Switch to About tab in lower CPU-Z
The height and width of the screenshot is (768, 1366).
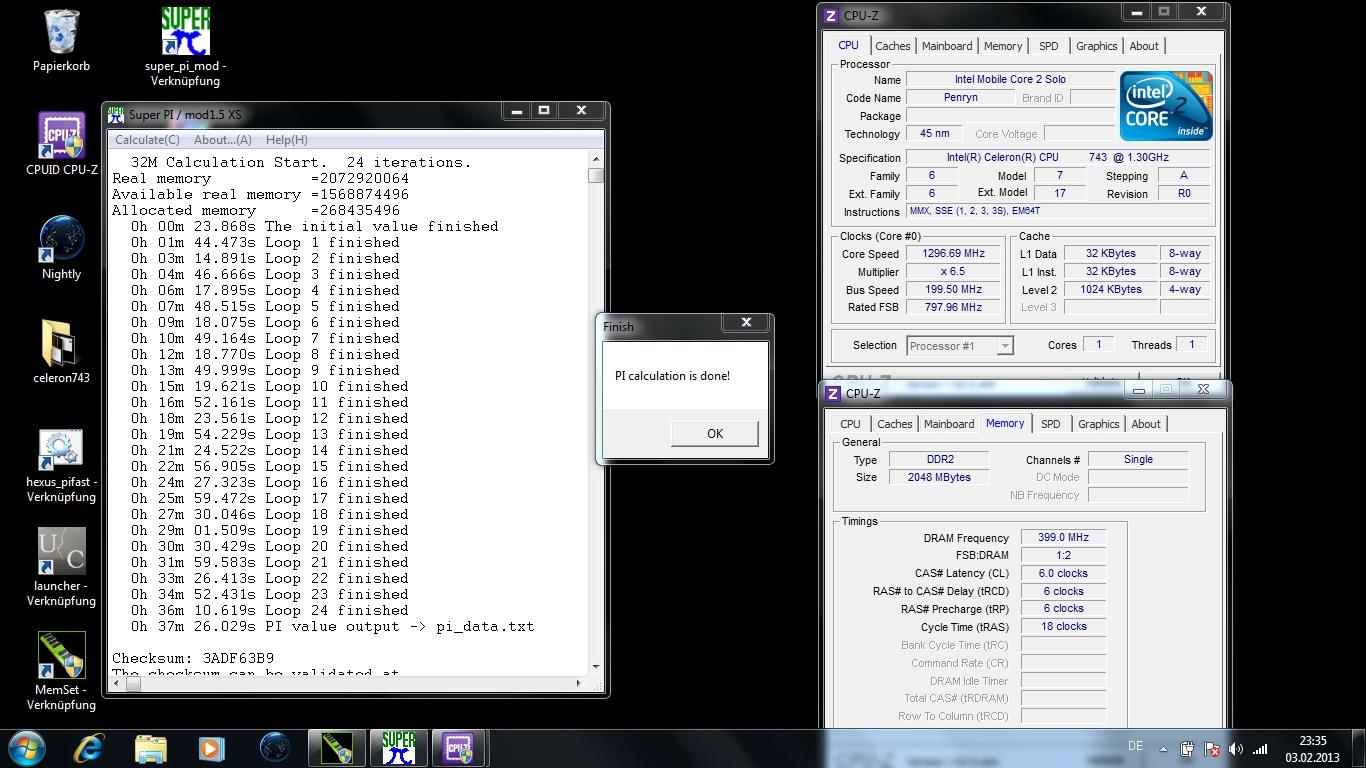pyautogui.click(x=1146, y=424)
